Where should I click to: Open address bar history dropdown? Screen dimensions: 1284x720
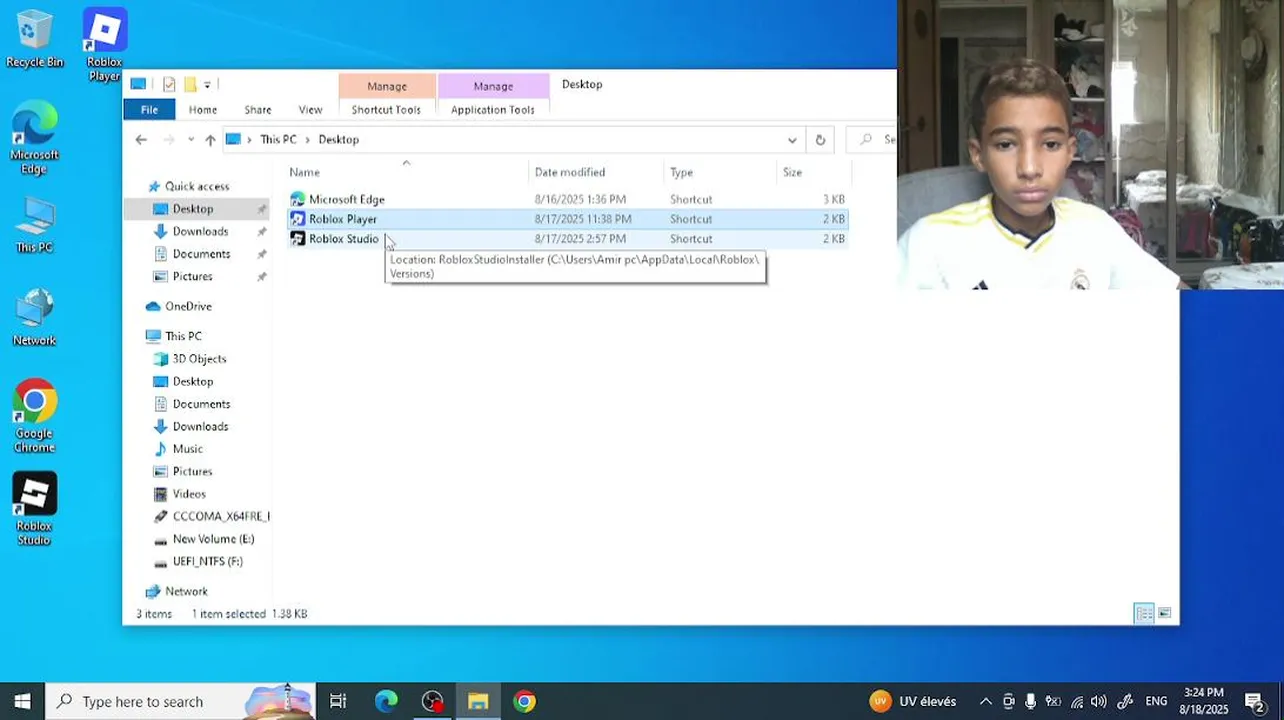click(x=792, y=140)
